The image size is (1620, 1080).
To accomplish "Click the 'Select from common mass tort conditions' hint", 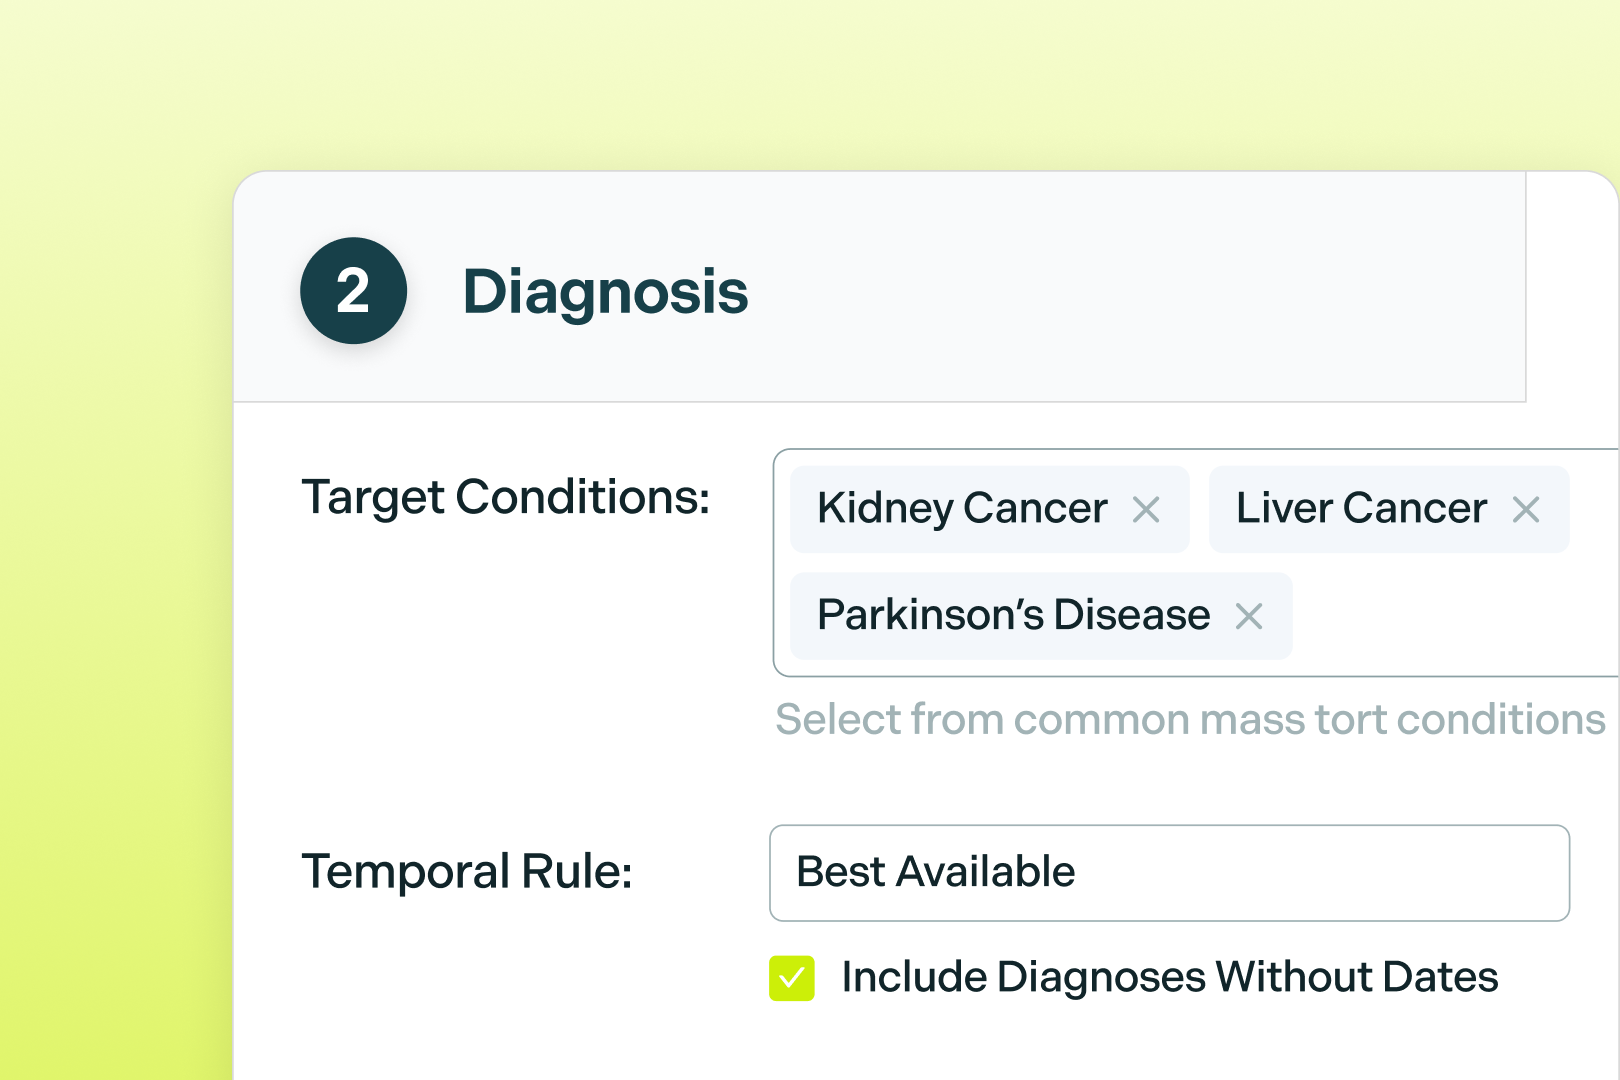I will (1190, 720).
